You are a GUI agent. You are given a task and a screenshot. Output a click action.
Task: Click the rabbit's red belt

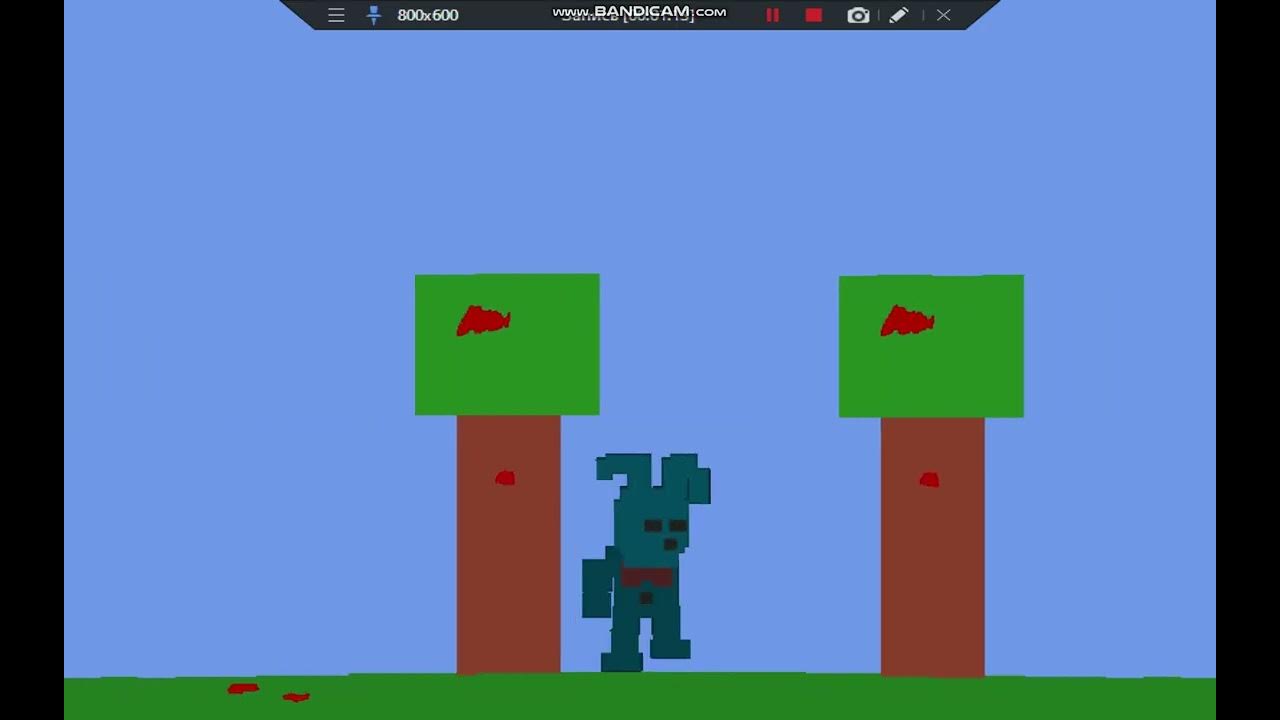pyautogui.click(x=646, y=577)
